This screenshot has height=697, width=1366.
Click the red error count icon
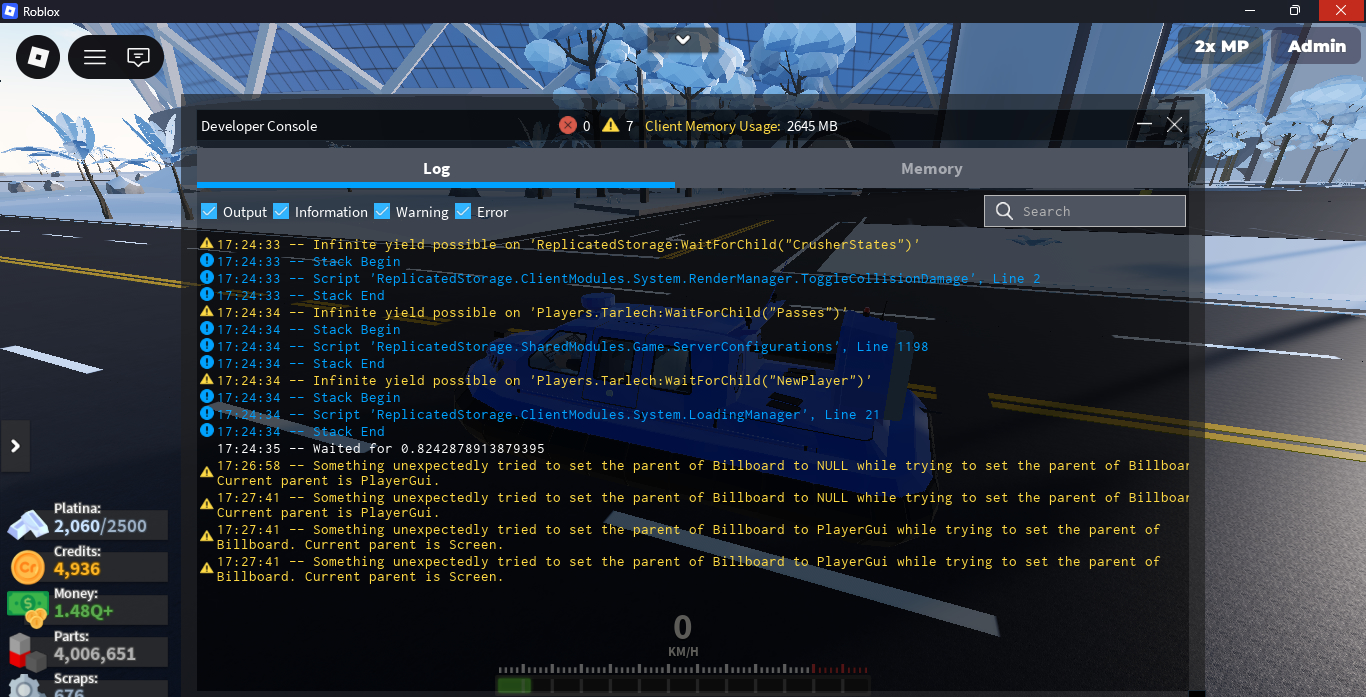tap(568, 126)
